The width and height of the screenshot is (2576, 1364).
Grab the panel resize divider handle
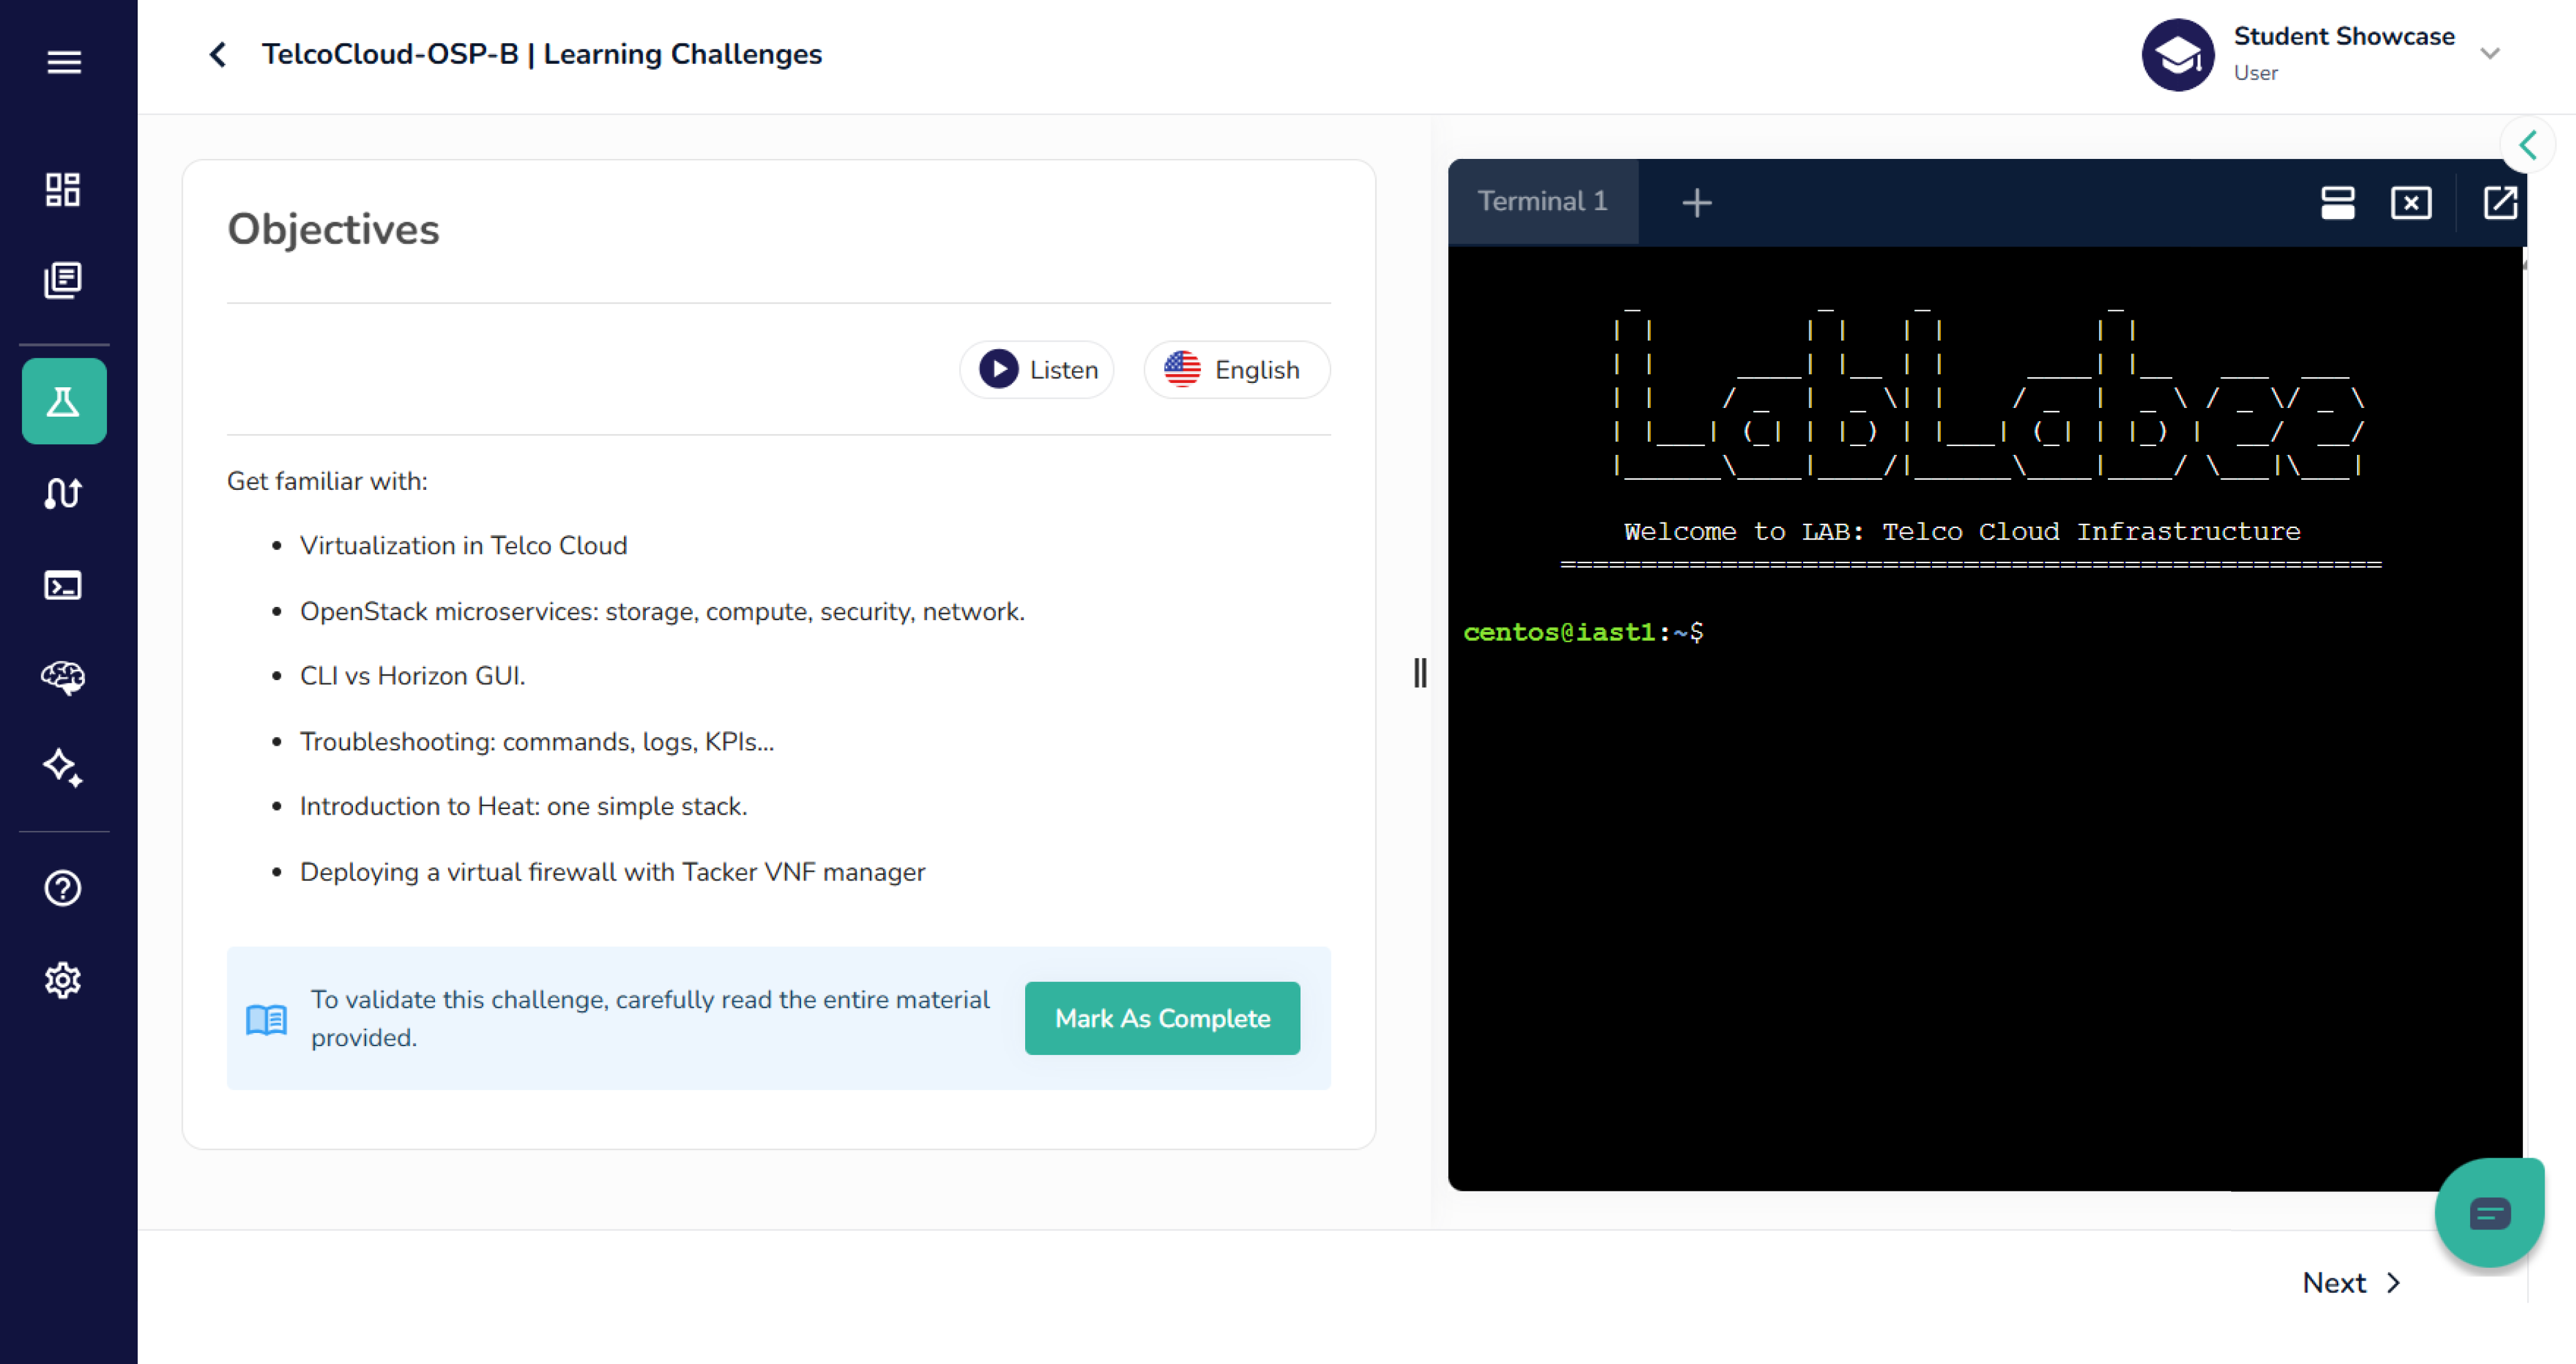point(1420,673)
